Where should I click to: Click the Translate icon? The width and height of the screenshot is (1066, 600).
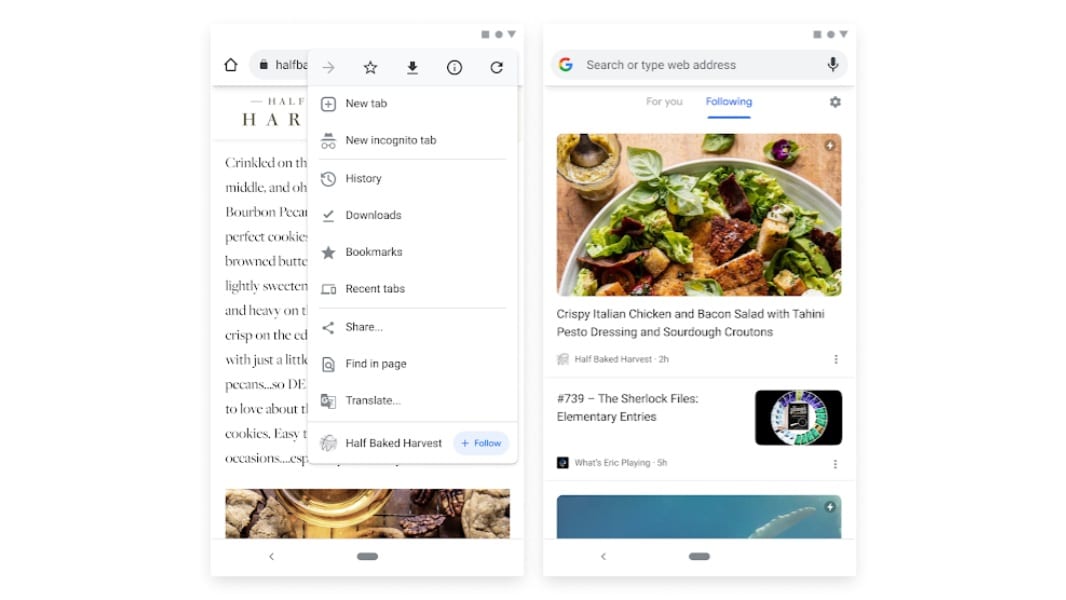pos(328,401)
